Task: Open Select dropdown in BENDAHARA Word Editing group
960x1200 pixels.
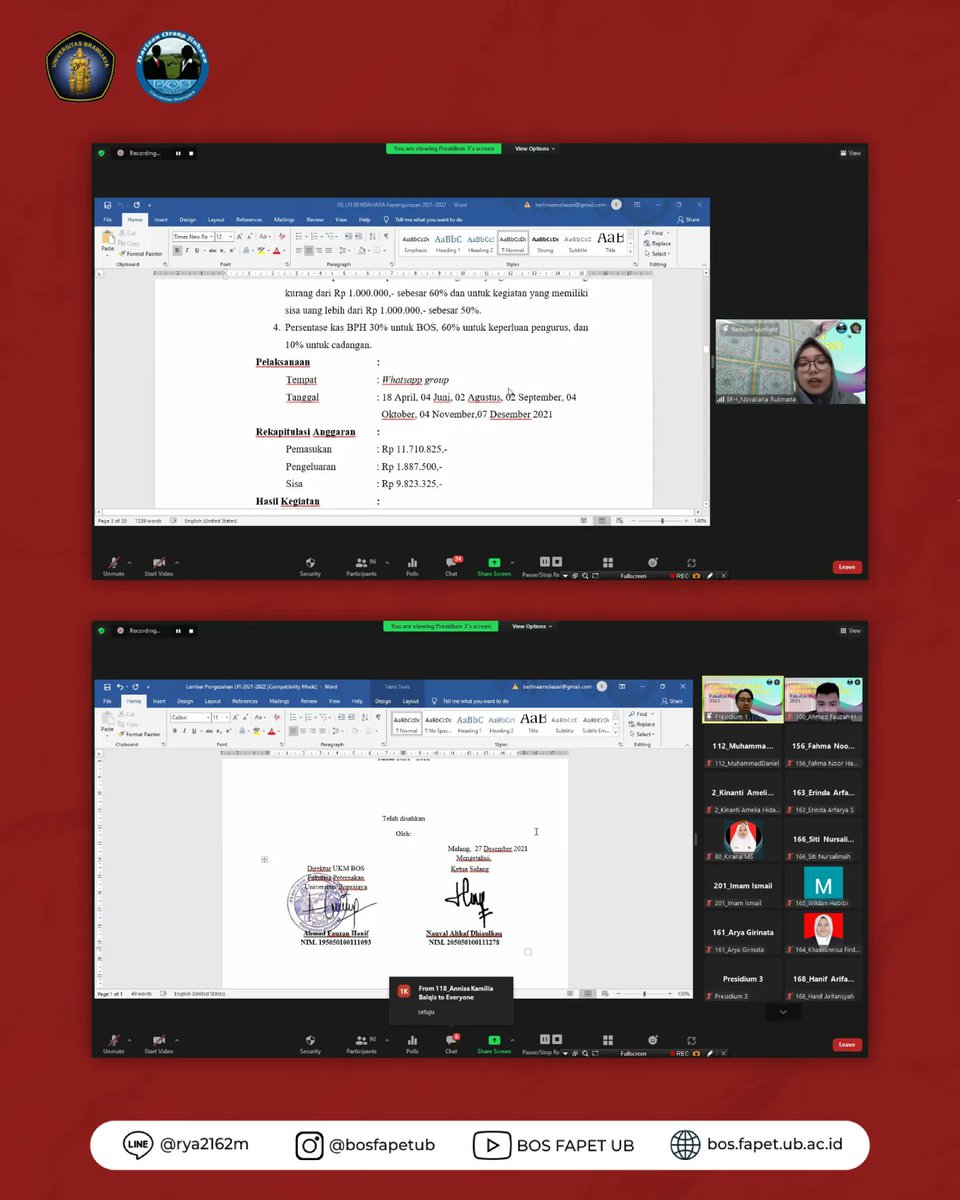Action: (657, 254)
